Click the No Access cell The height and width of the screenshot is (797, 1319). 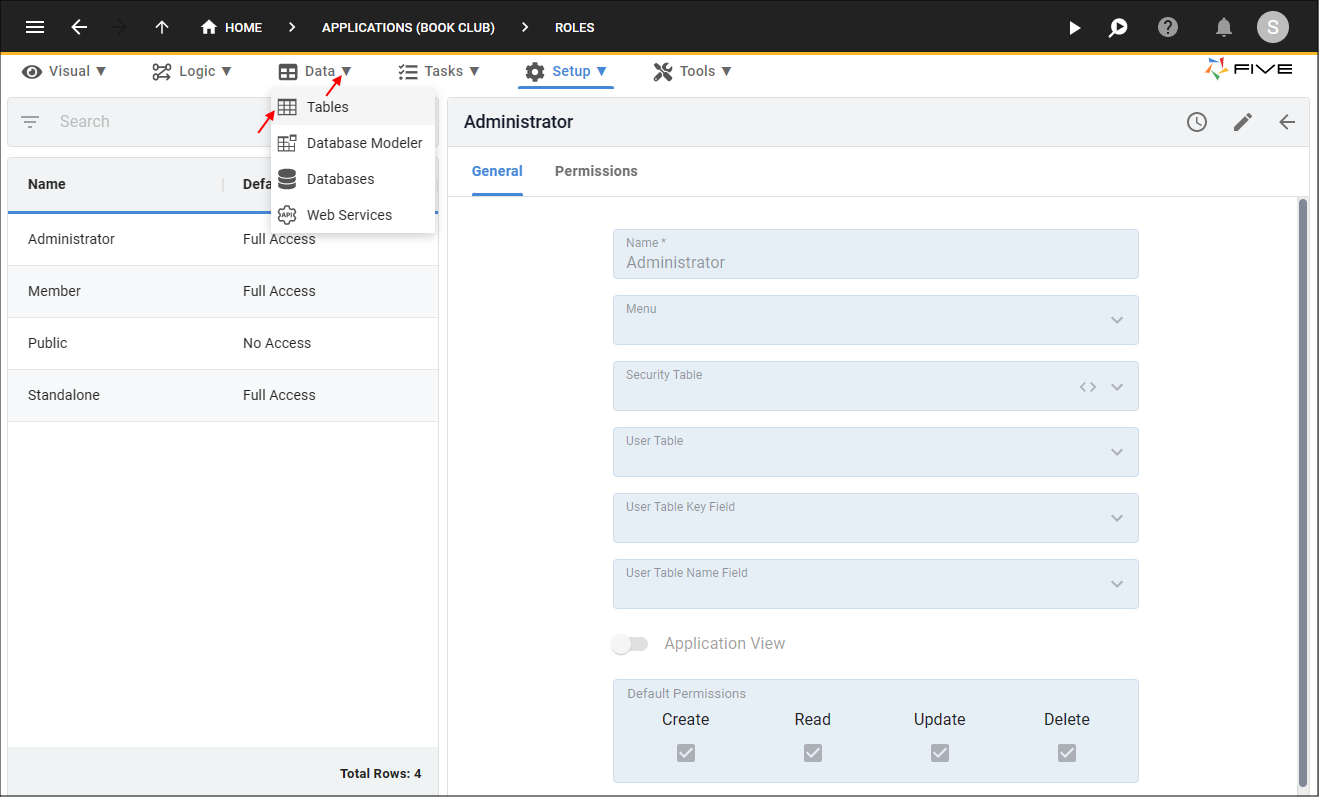[277, 343]
